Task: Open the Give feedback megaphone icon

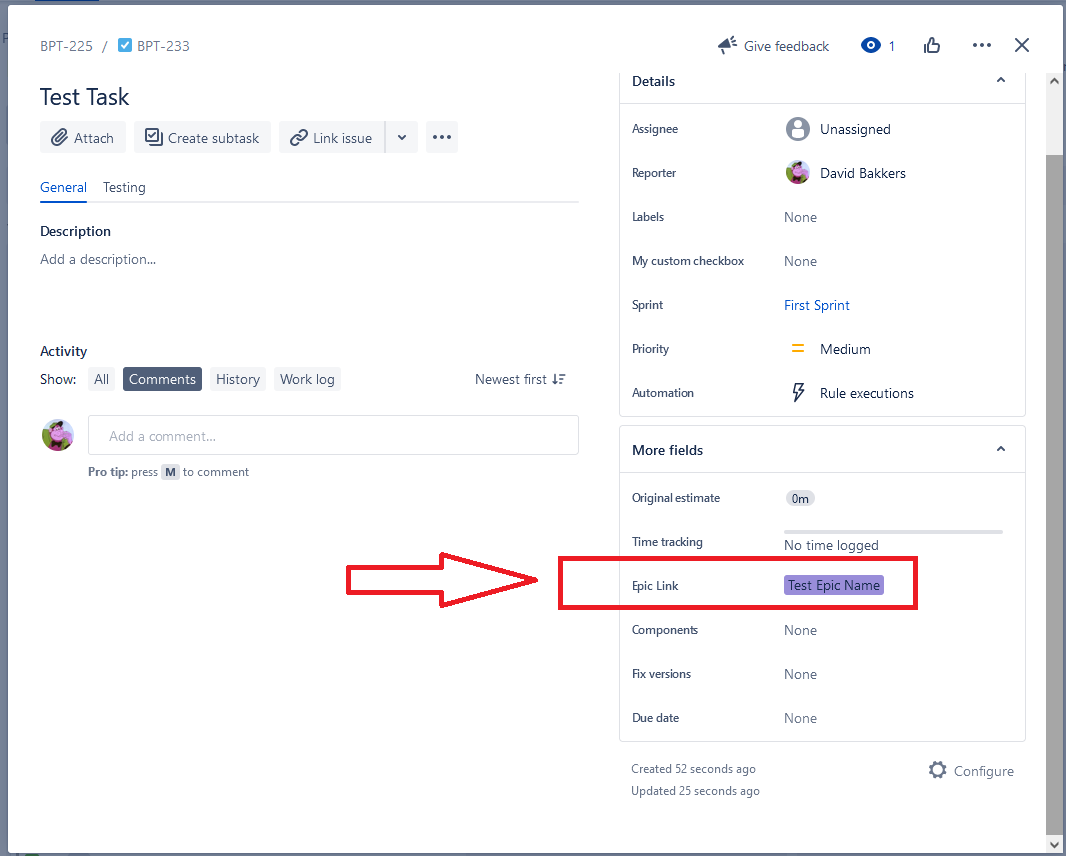Action: 727,45
